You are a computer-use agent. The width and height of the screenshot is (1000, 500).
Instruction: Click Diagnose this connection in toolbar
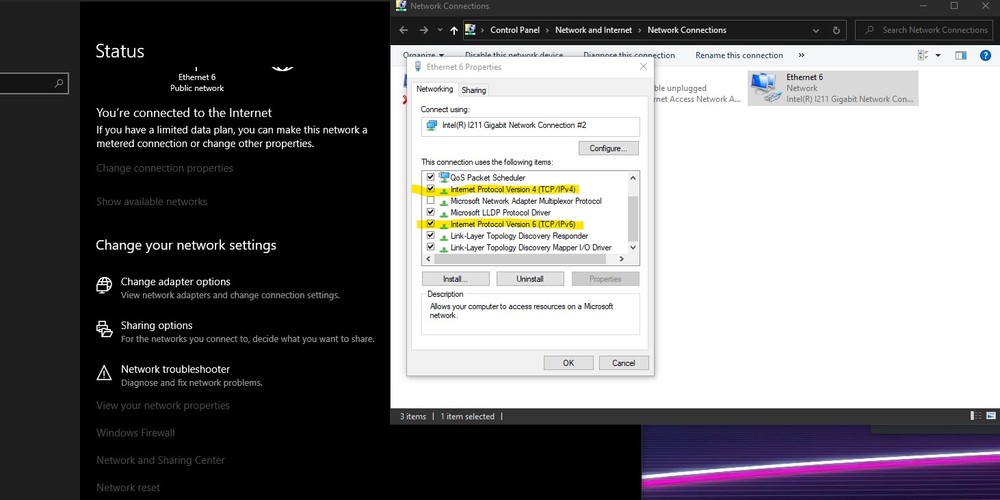click(629, 55)
